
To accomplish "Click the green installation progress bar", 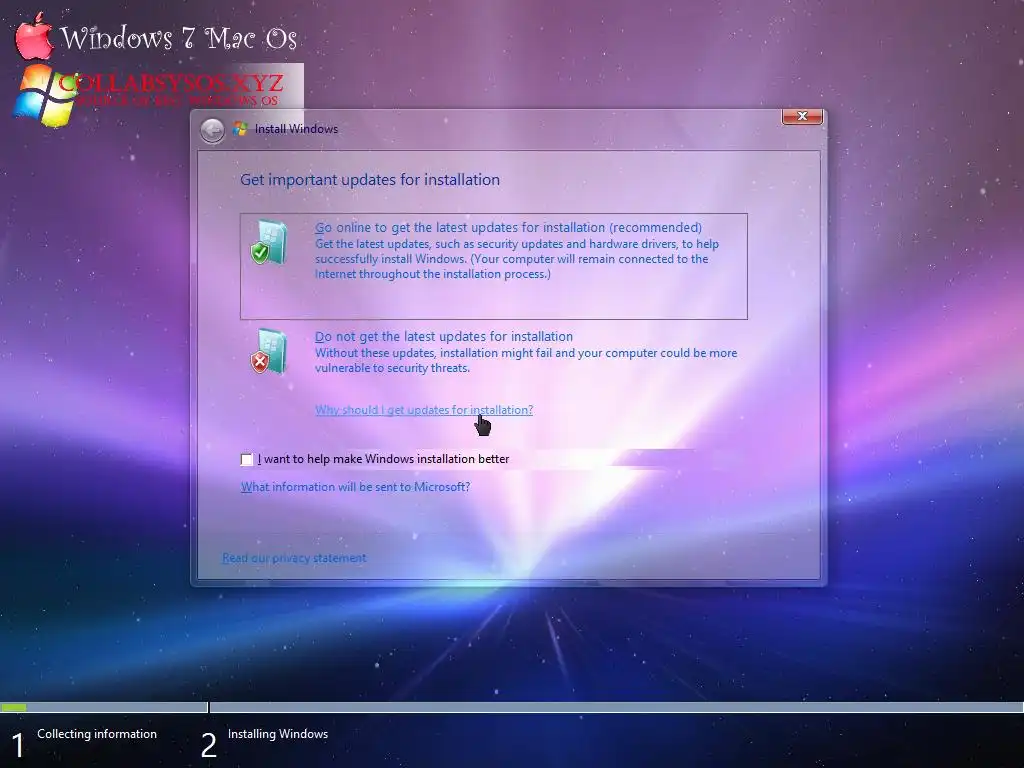I will pos(14,707).
